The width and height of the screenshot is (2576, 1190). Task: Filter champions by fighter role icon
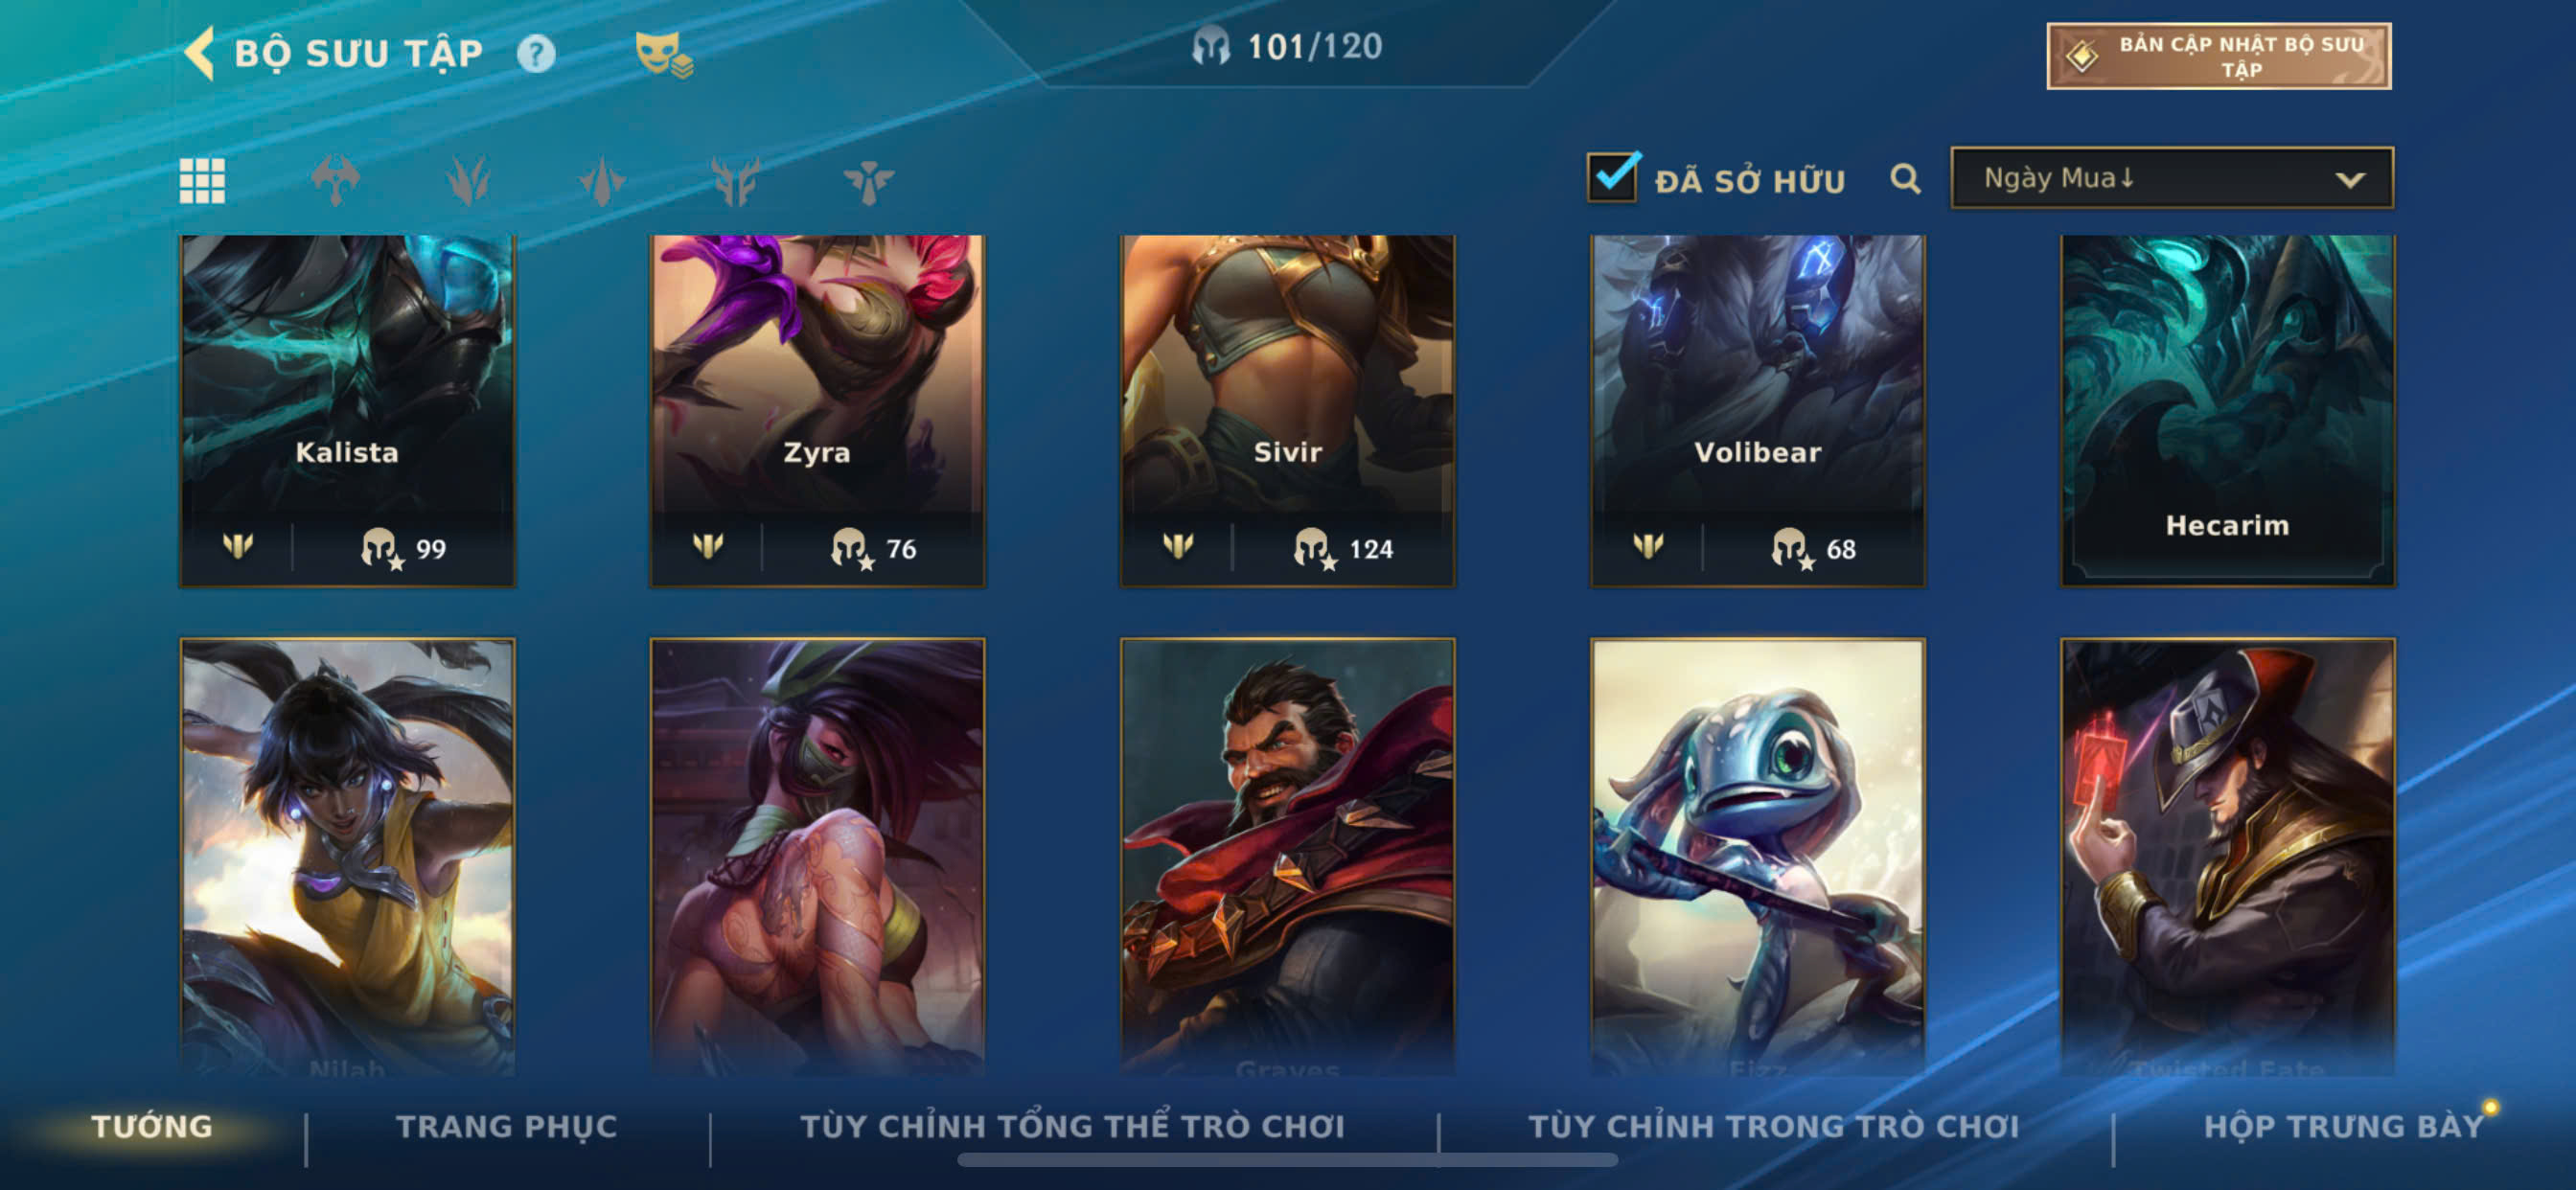pos(335,181)
